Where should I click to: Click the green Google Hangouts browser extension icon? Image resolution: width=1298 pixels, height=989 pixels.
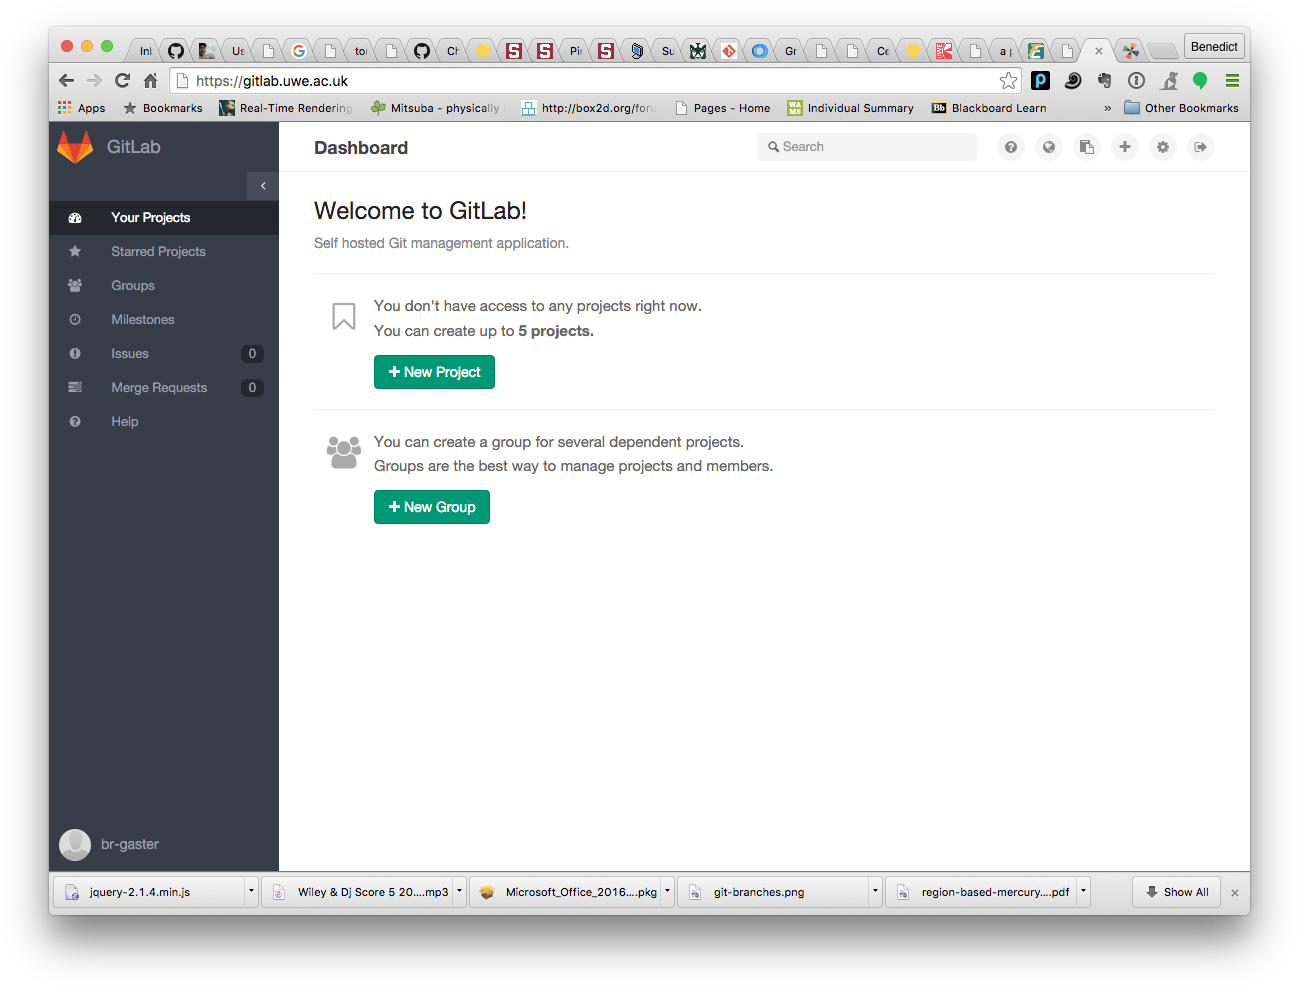[1199, 81]
